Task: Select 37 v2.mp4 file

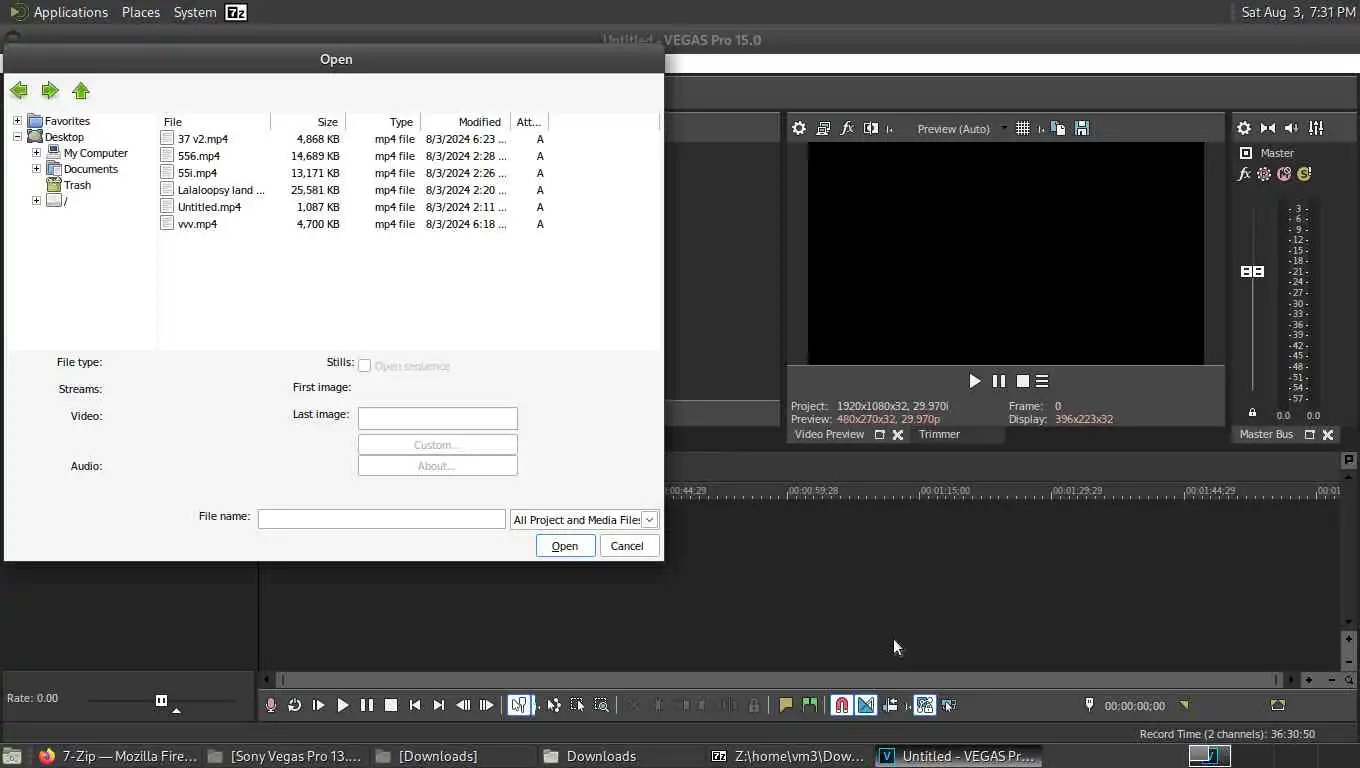Action: pos(203,139)
